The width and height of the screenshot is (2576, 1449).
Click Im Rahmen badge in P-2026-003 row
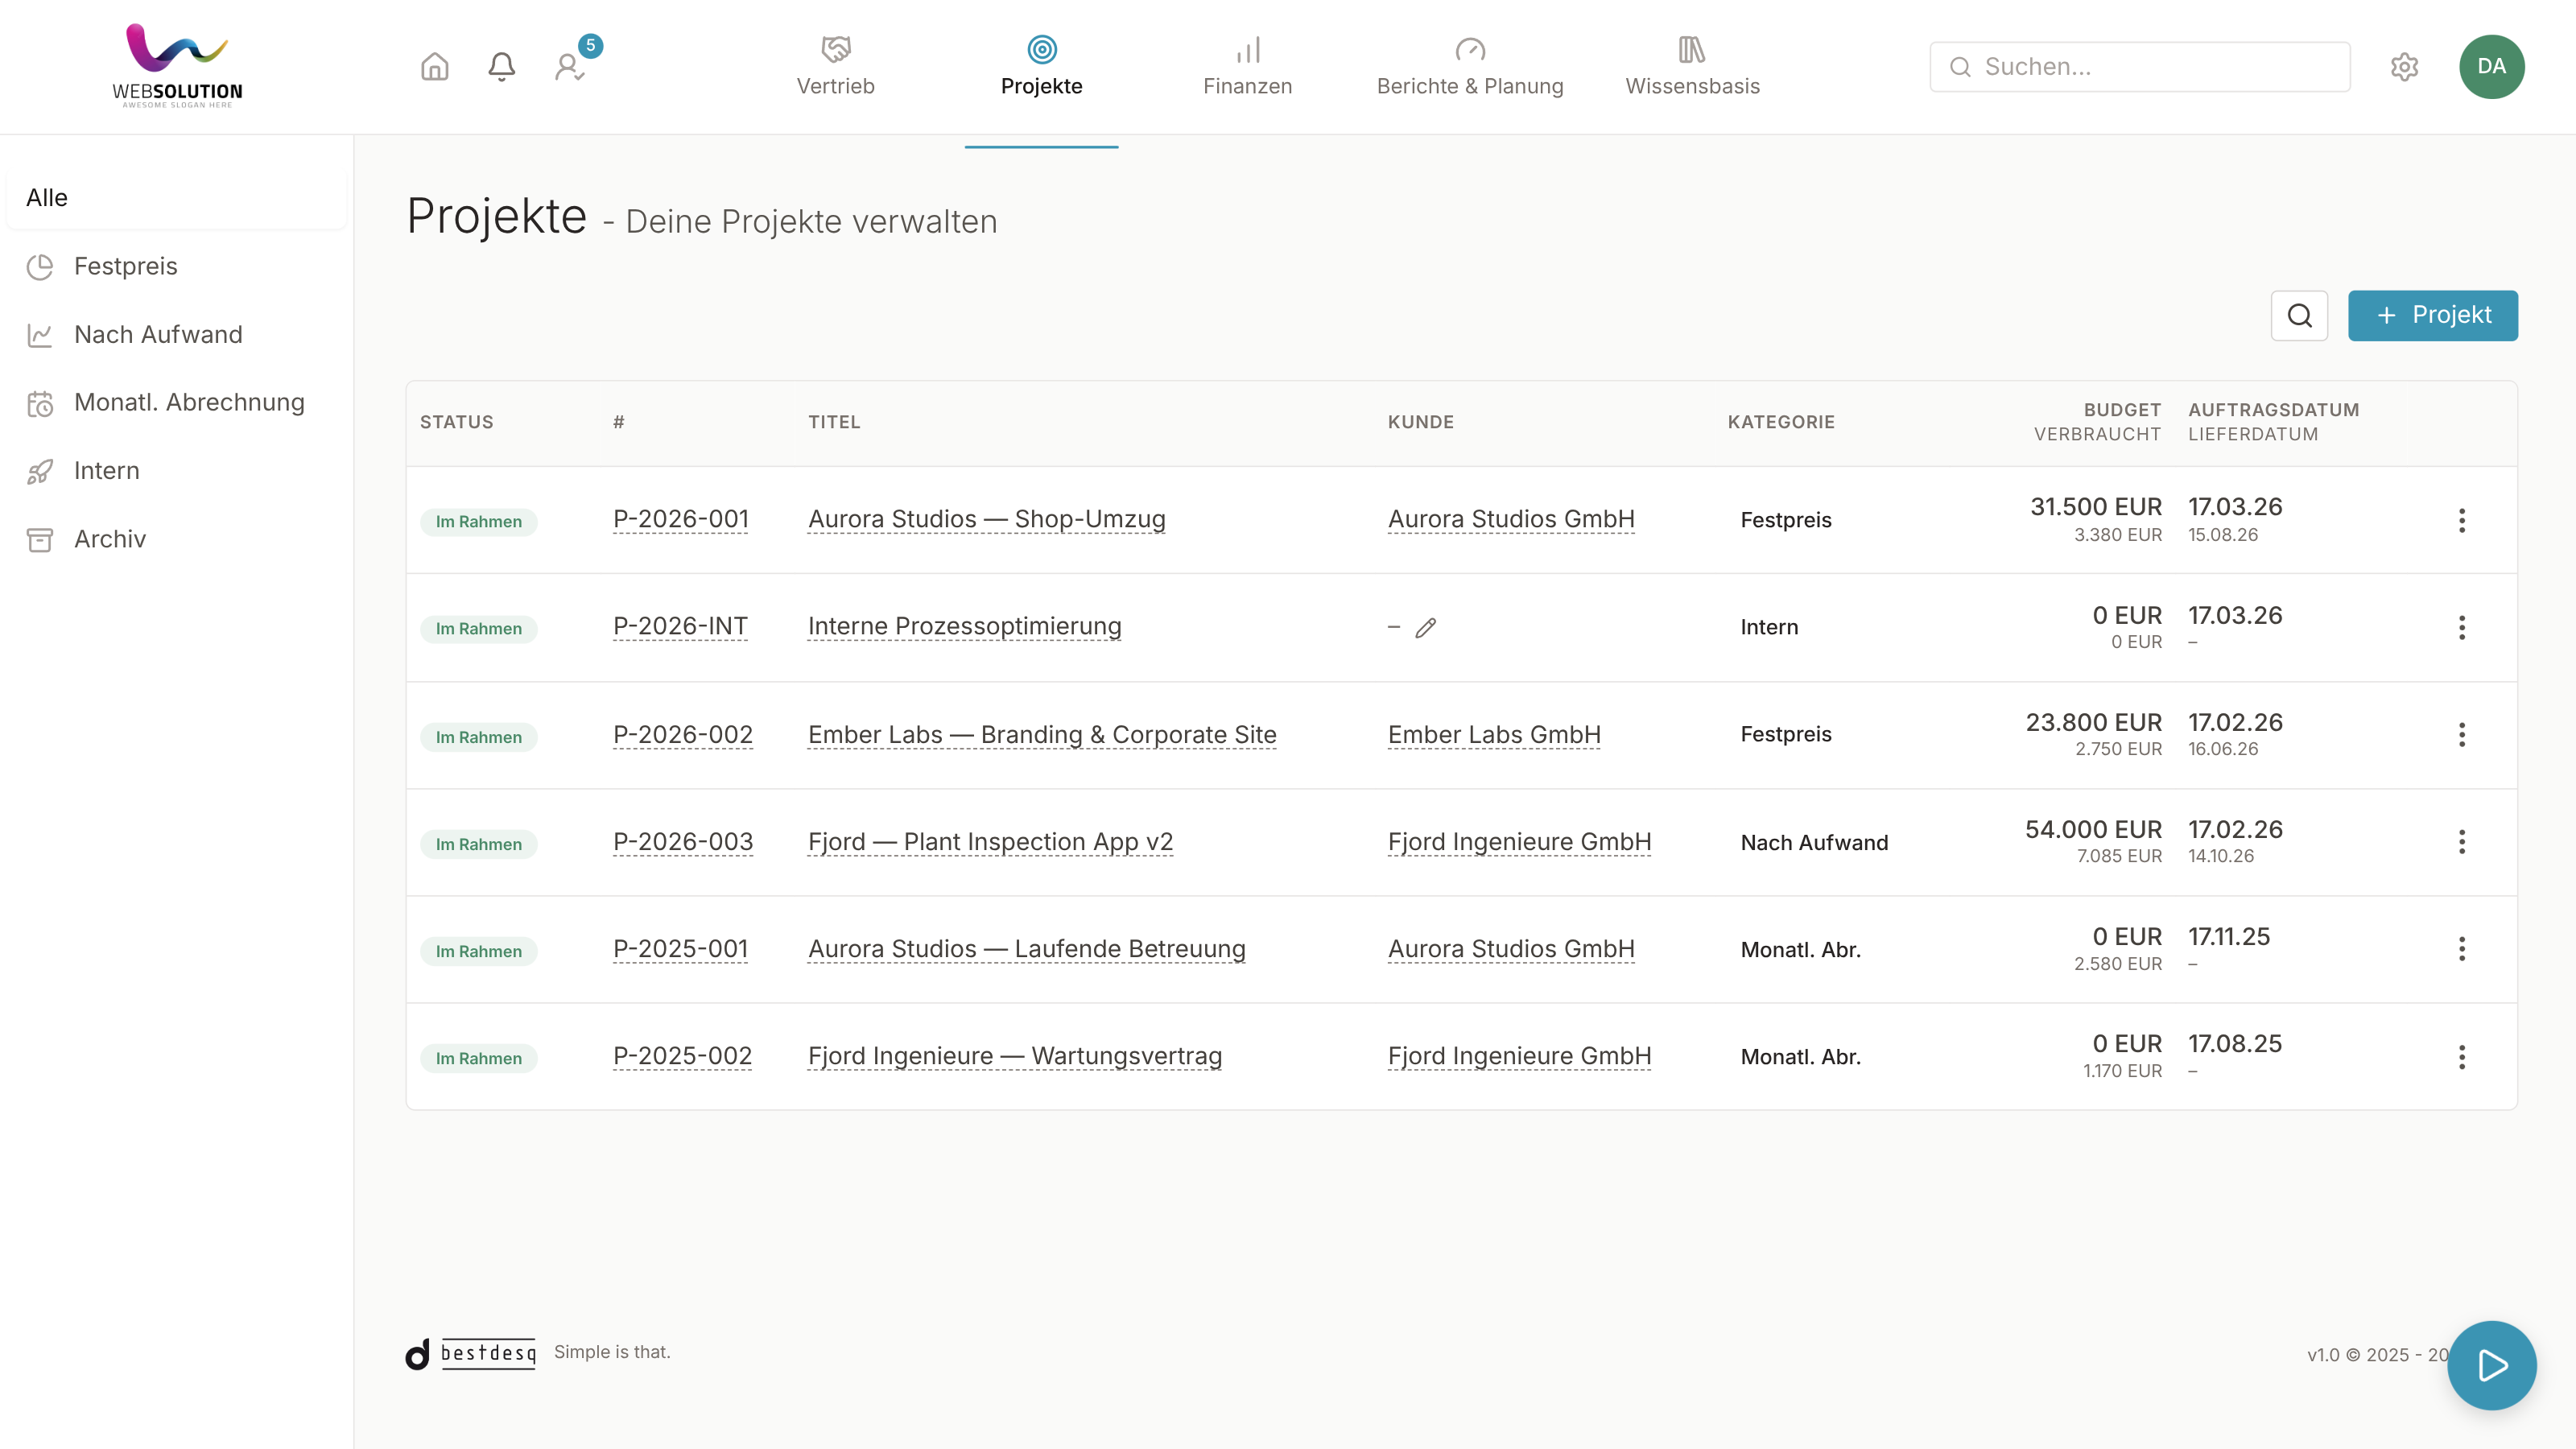478,844
